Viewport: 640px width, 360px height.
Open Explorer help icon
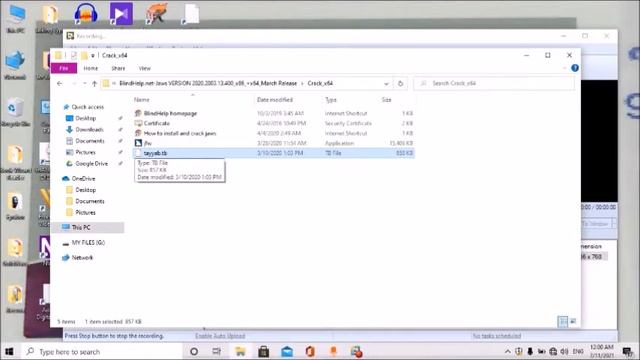[x=575, y=68]
